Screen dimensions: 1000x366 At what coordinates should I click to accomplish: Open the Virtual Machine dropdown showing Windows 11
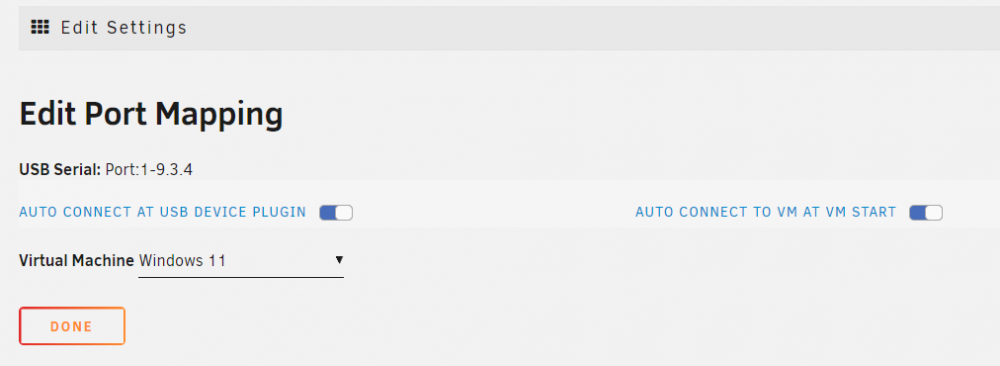(241, 260)
